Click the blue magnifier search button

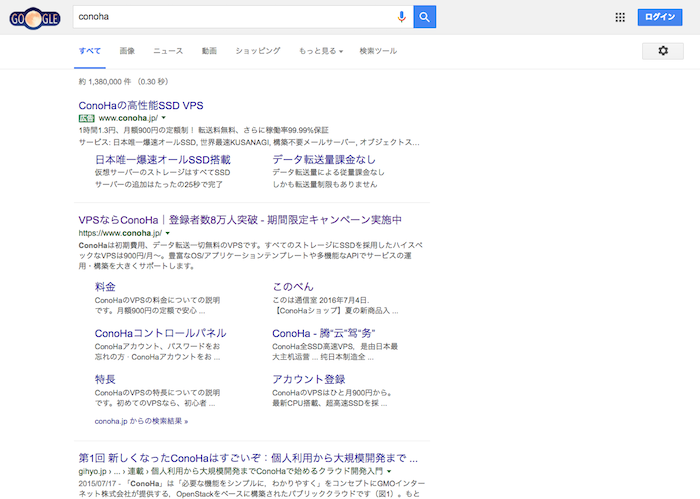point(425,17)
